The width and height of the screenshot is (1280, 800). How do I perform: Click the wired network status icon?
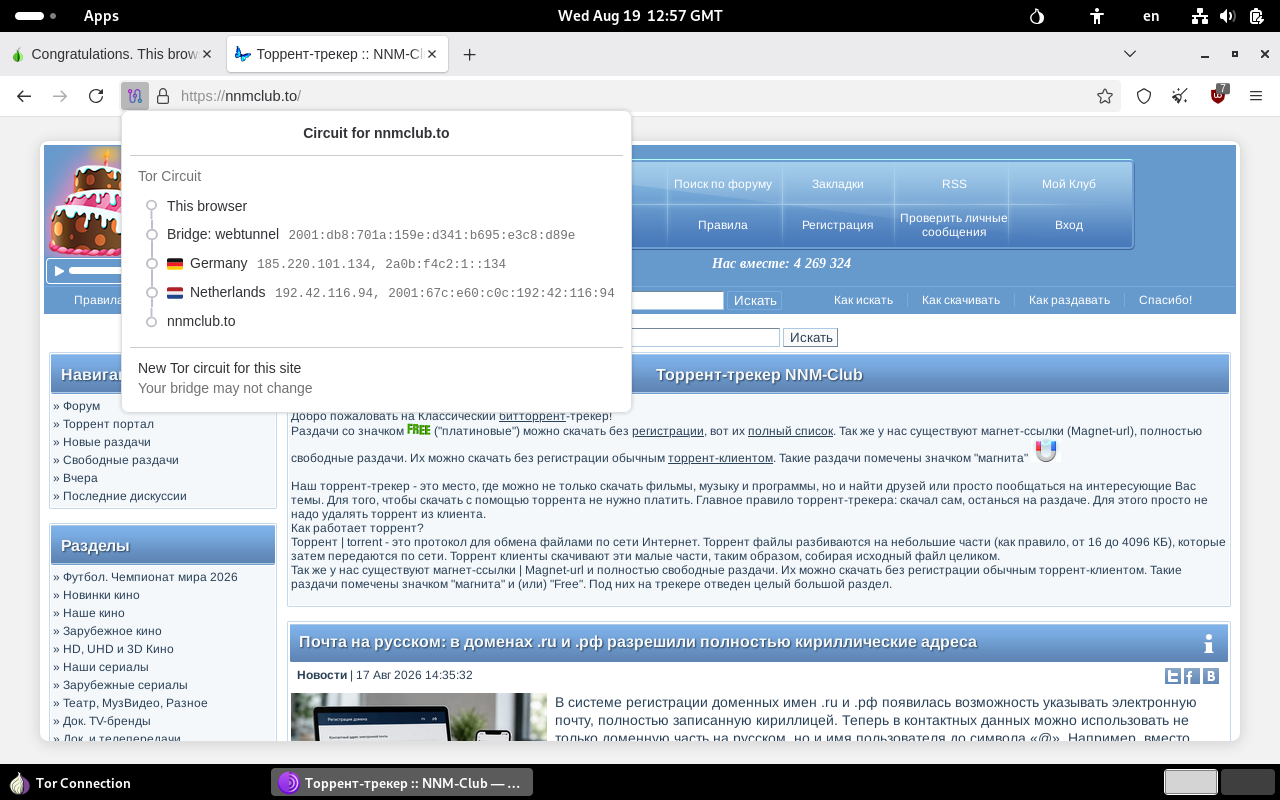(x=1200, y=16)
